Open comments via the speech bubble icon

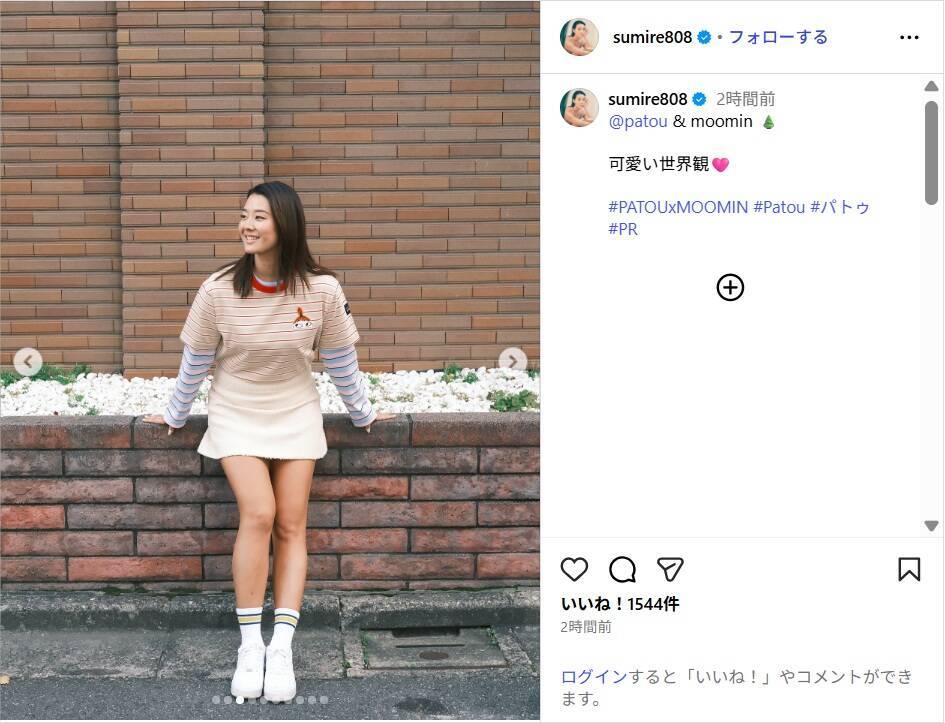click(x=622, y=569)
